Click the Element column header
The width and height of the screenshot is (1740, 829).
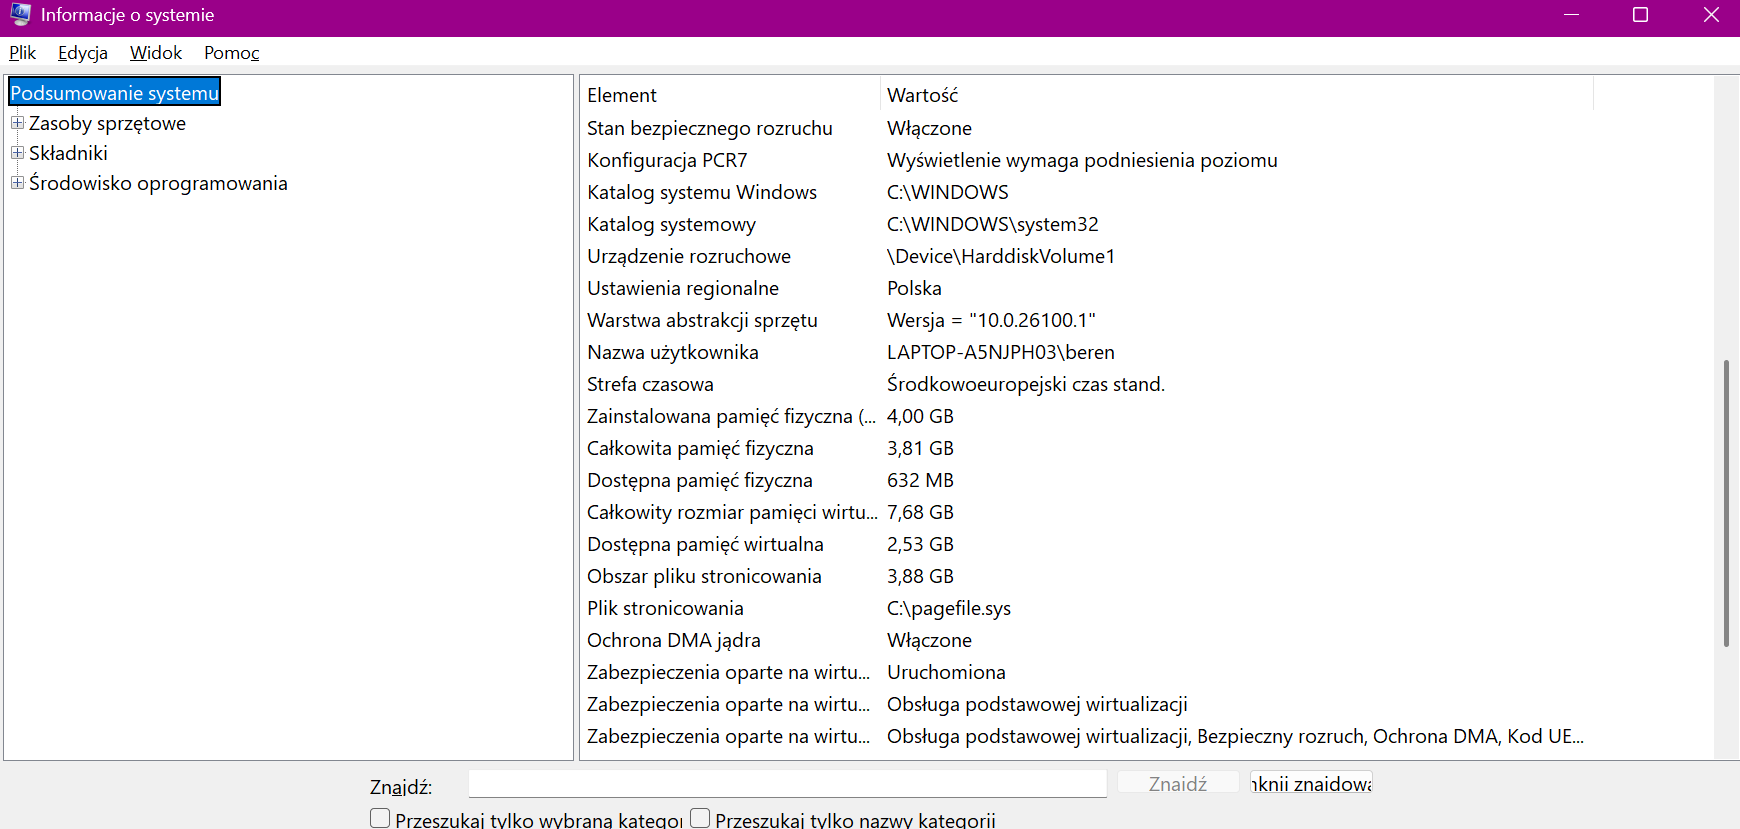point(730,95)
